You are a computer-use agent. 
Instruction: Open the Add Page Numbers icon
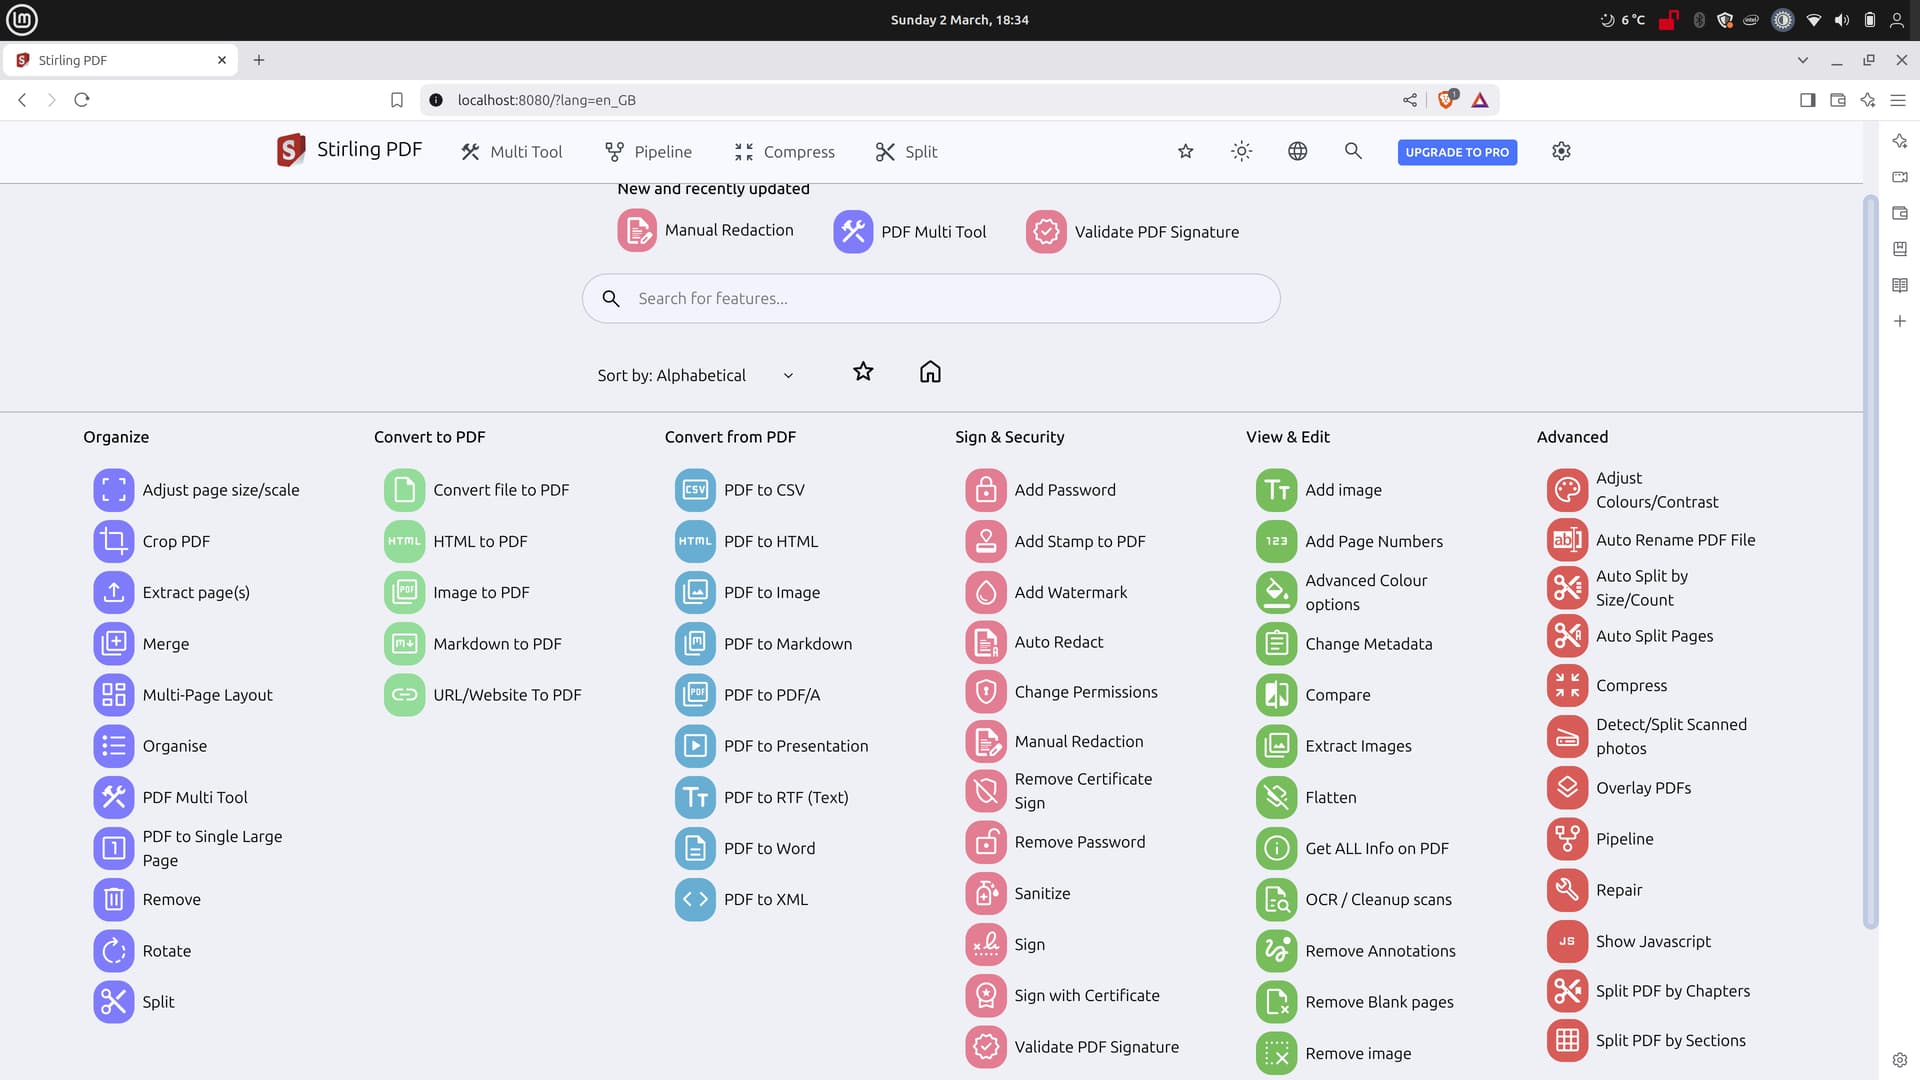coord(1277,541)
